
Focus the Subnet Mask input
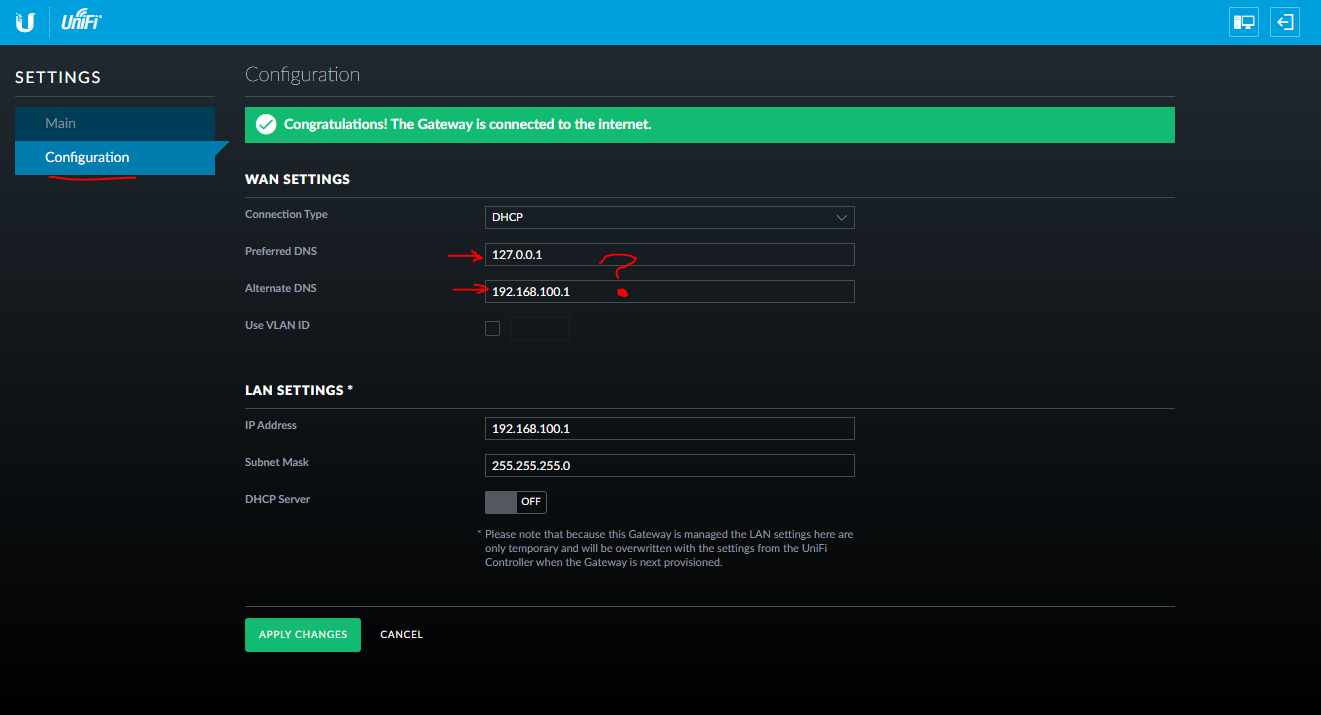pyautogui.click(x=669, y=465)
